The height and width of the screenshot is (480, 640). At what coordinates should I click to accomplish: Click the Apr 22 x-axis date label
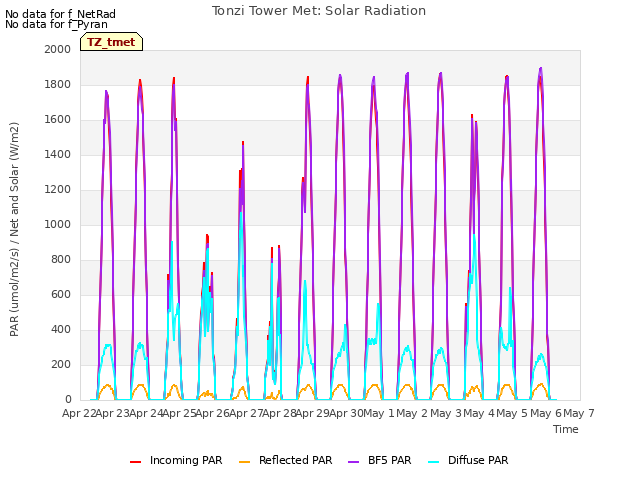click(79, 413)
